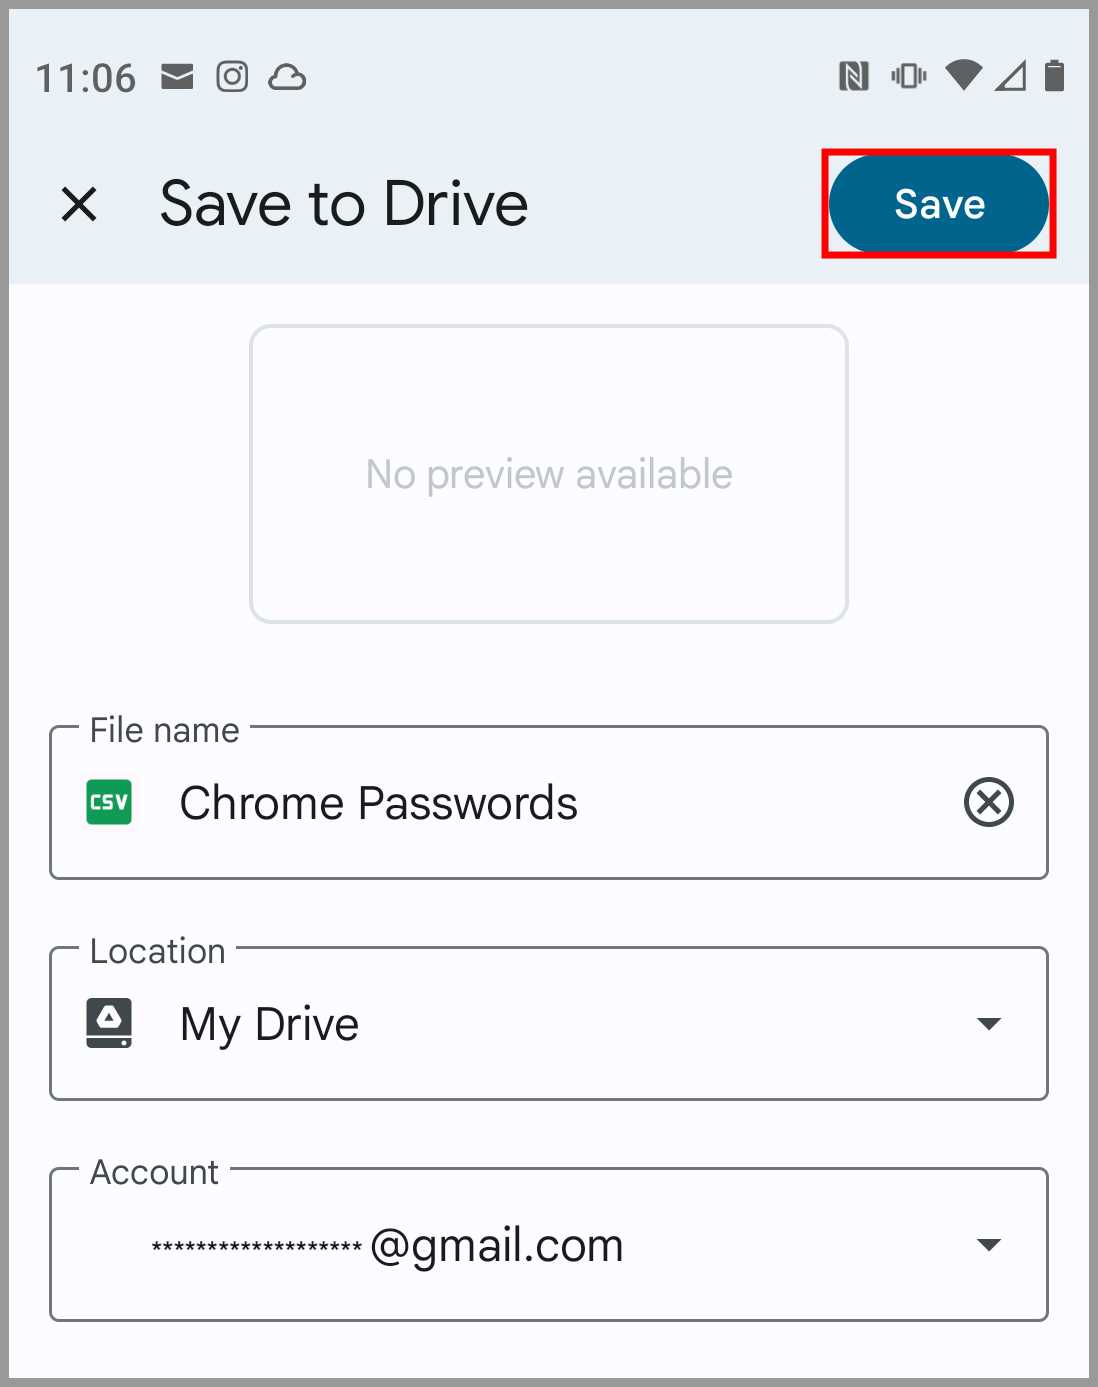1098x1387 pixels.
Task: Tap the Instagram notification icon
Action: tap(232, 75)
